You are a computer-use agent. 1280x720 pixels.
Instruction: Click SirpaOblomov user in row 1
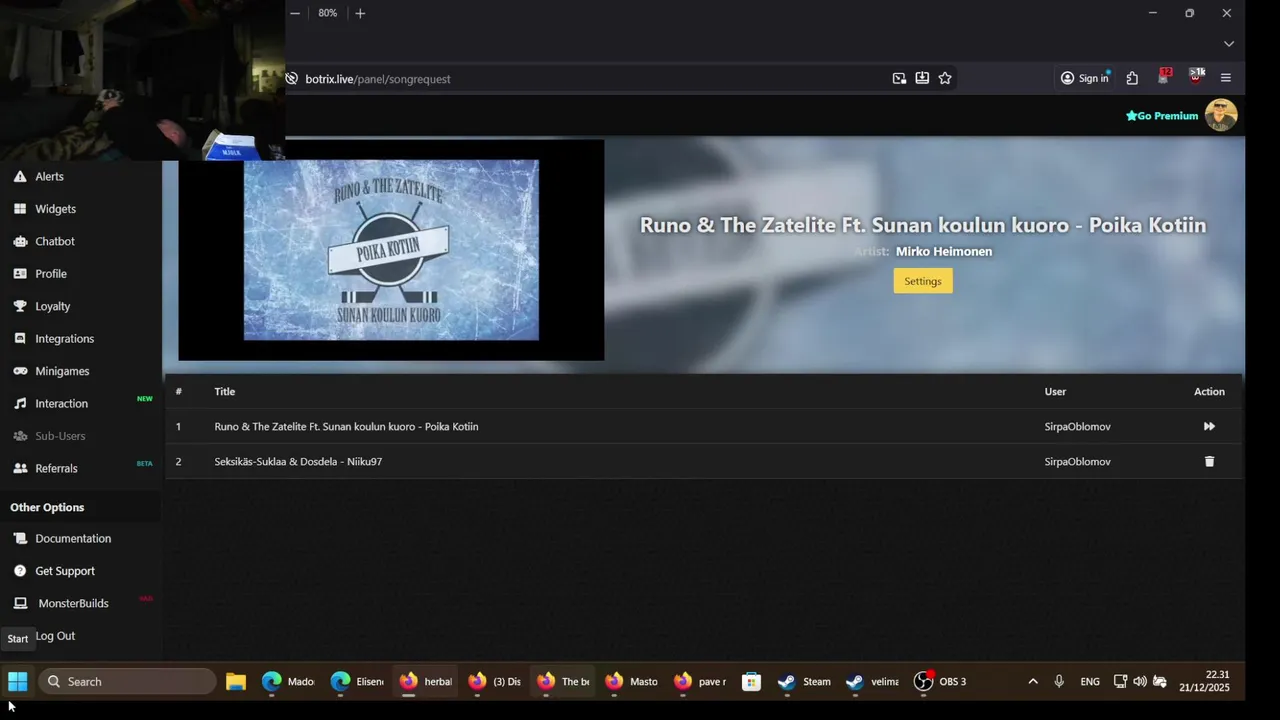coord(1078,427)
